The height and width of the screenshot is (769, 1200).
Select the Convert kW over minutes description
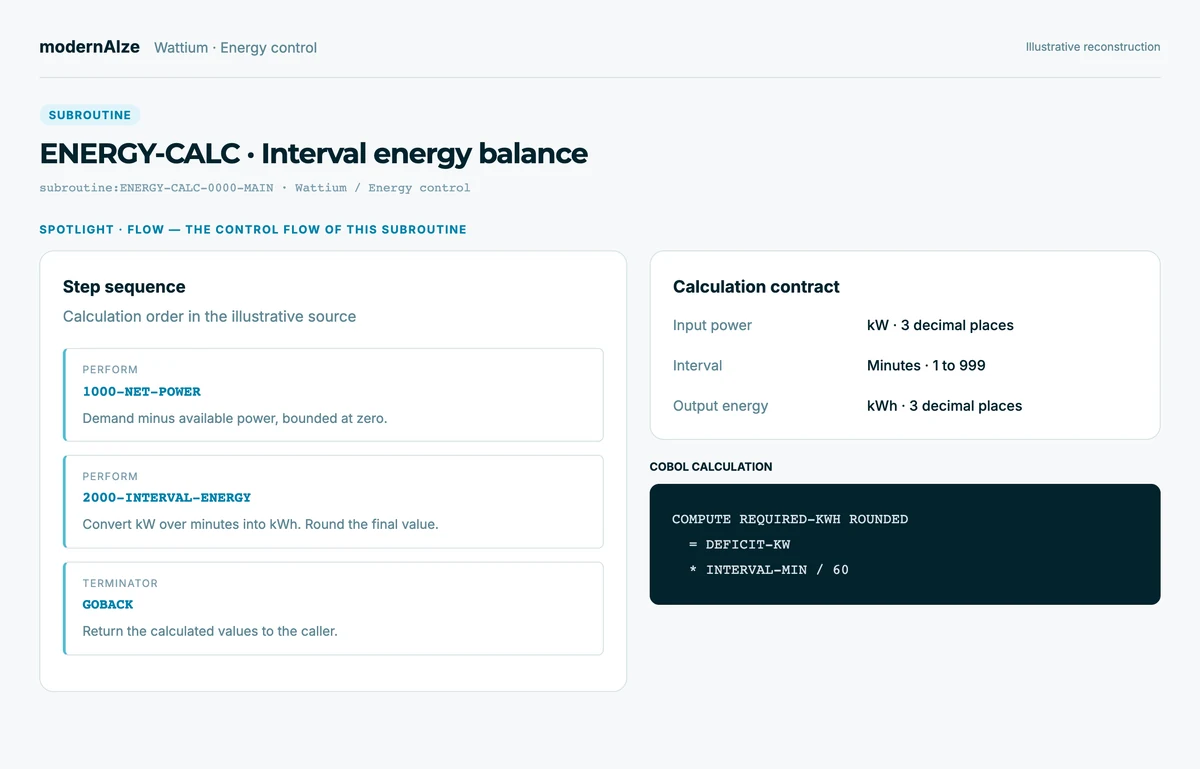[x=260, y=524]
